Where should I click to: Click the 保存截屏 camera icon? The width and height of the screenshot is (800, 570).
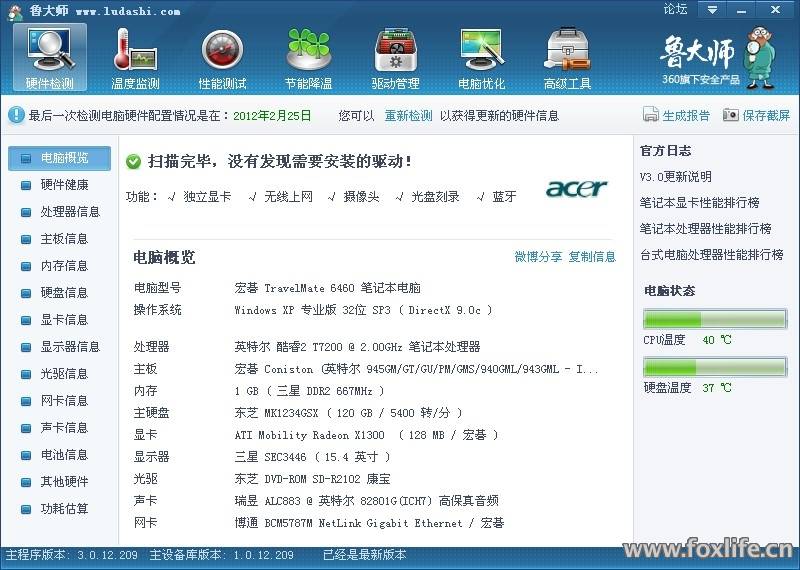[731, 115]
